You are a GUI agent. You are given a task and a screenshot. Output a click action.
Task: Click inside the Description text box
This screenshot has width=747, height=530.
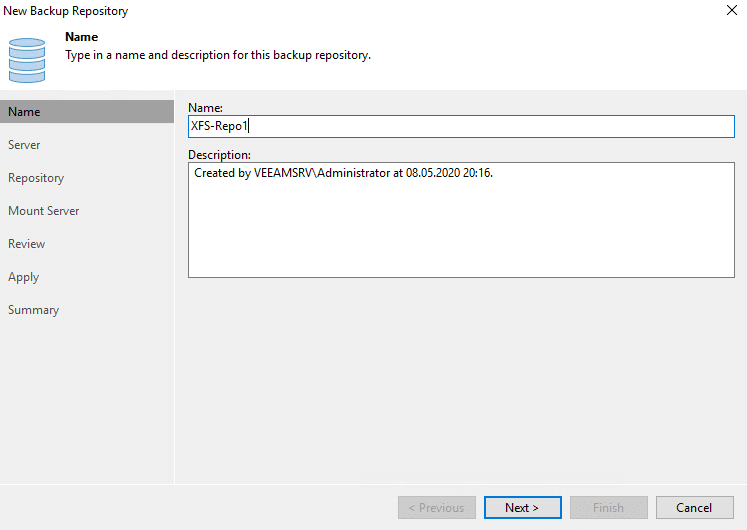coord(461,220)
